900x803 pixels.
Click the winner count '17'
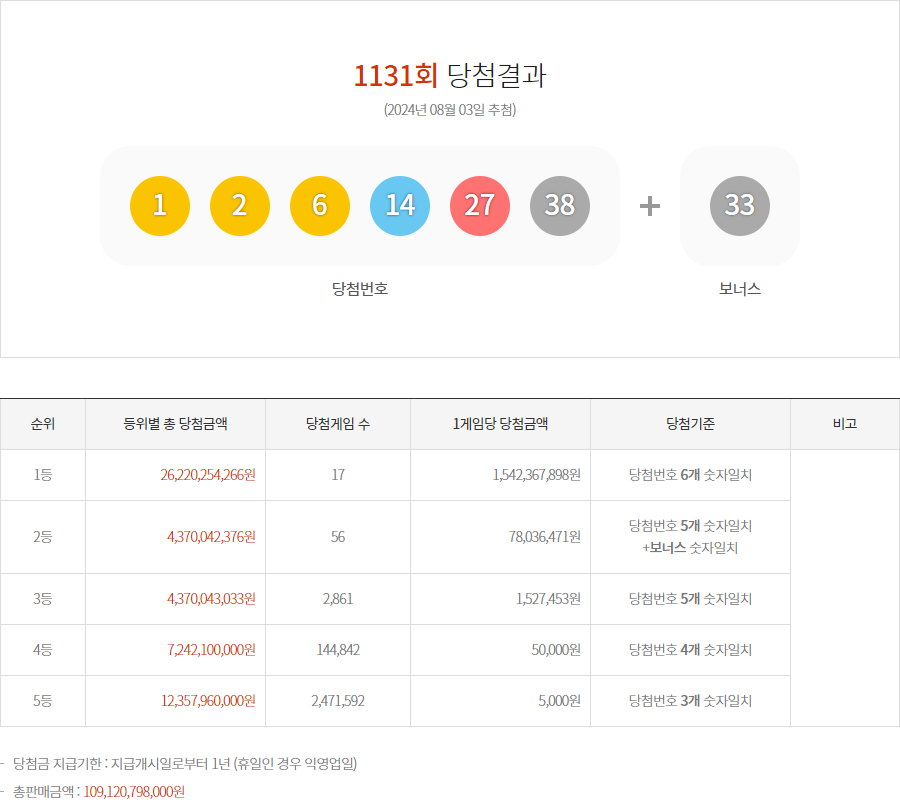(x=338, y=475)
